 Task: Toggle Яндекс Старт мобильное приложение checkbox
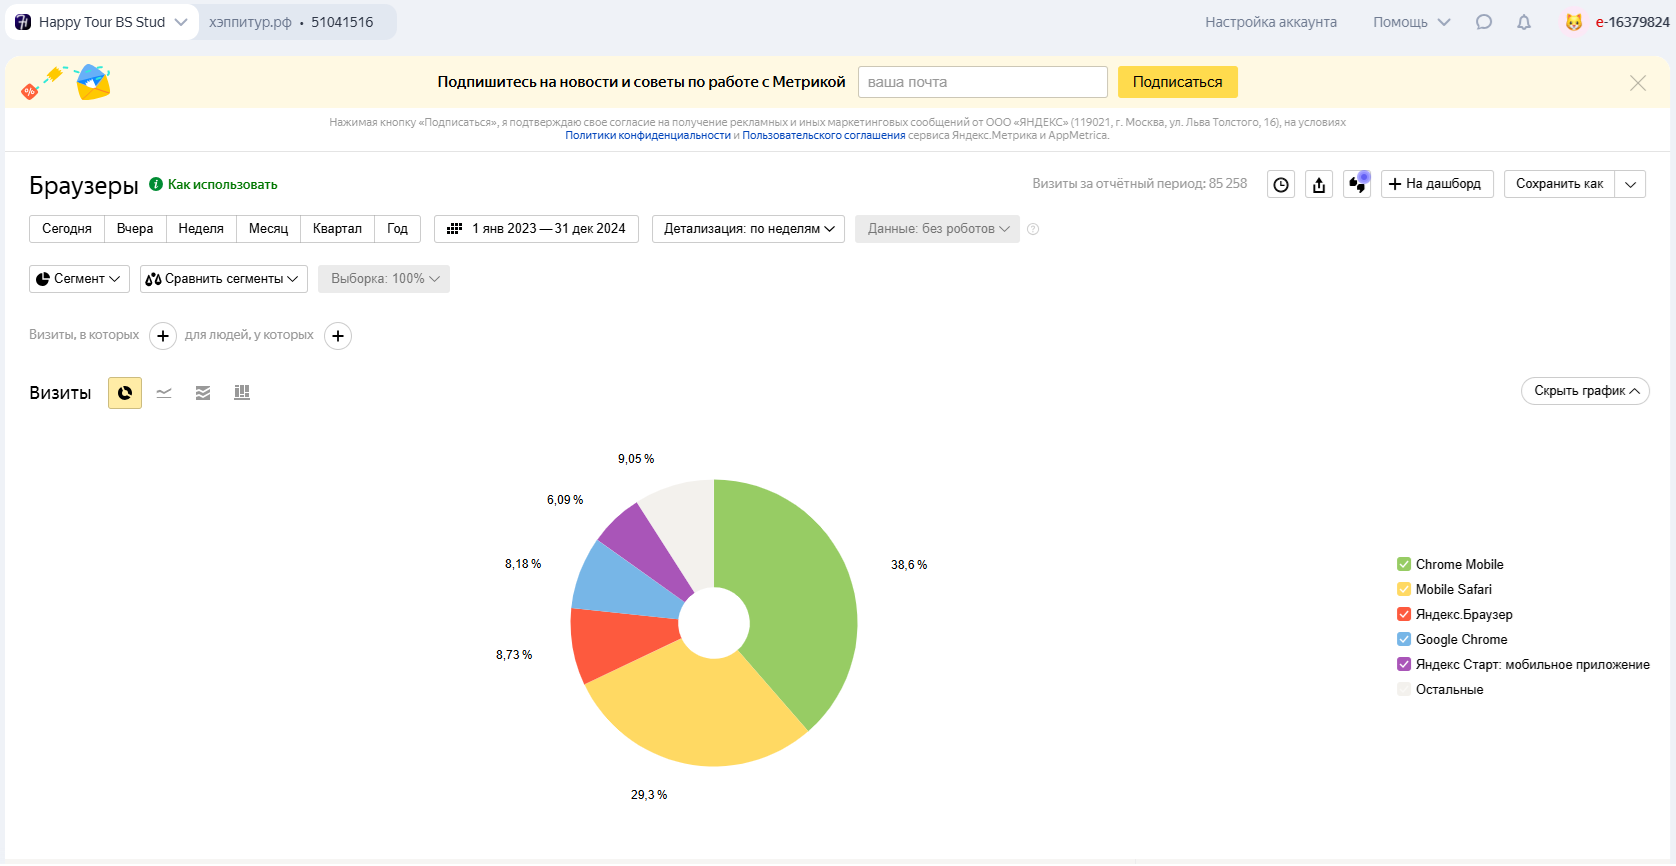coord(1404,664)
